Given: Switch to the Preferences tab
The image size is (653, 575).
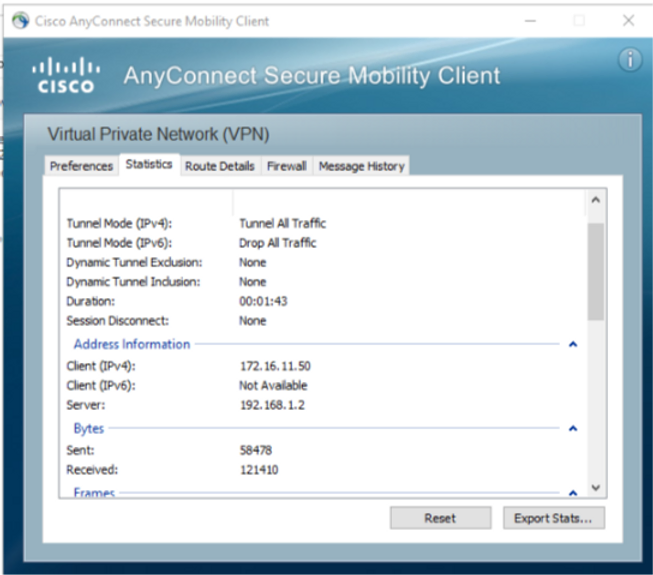Looking at the screenshot, I should coord(81,166).
